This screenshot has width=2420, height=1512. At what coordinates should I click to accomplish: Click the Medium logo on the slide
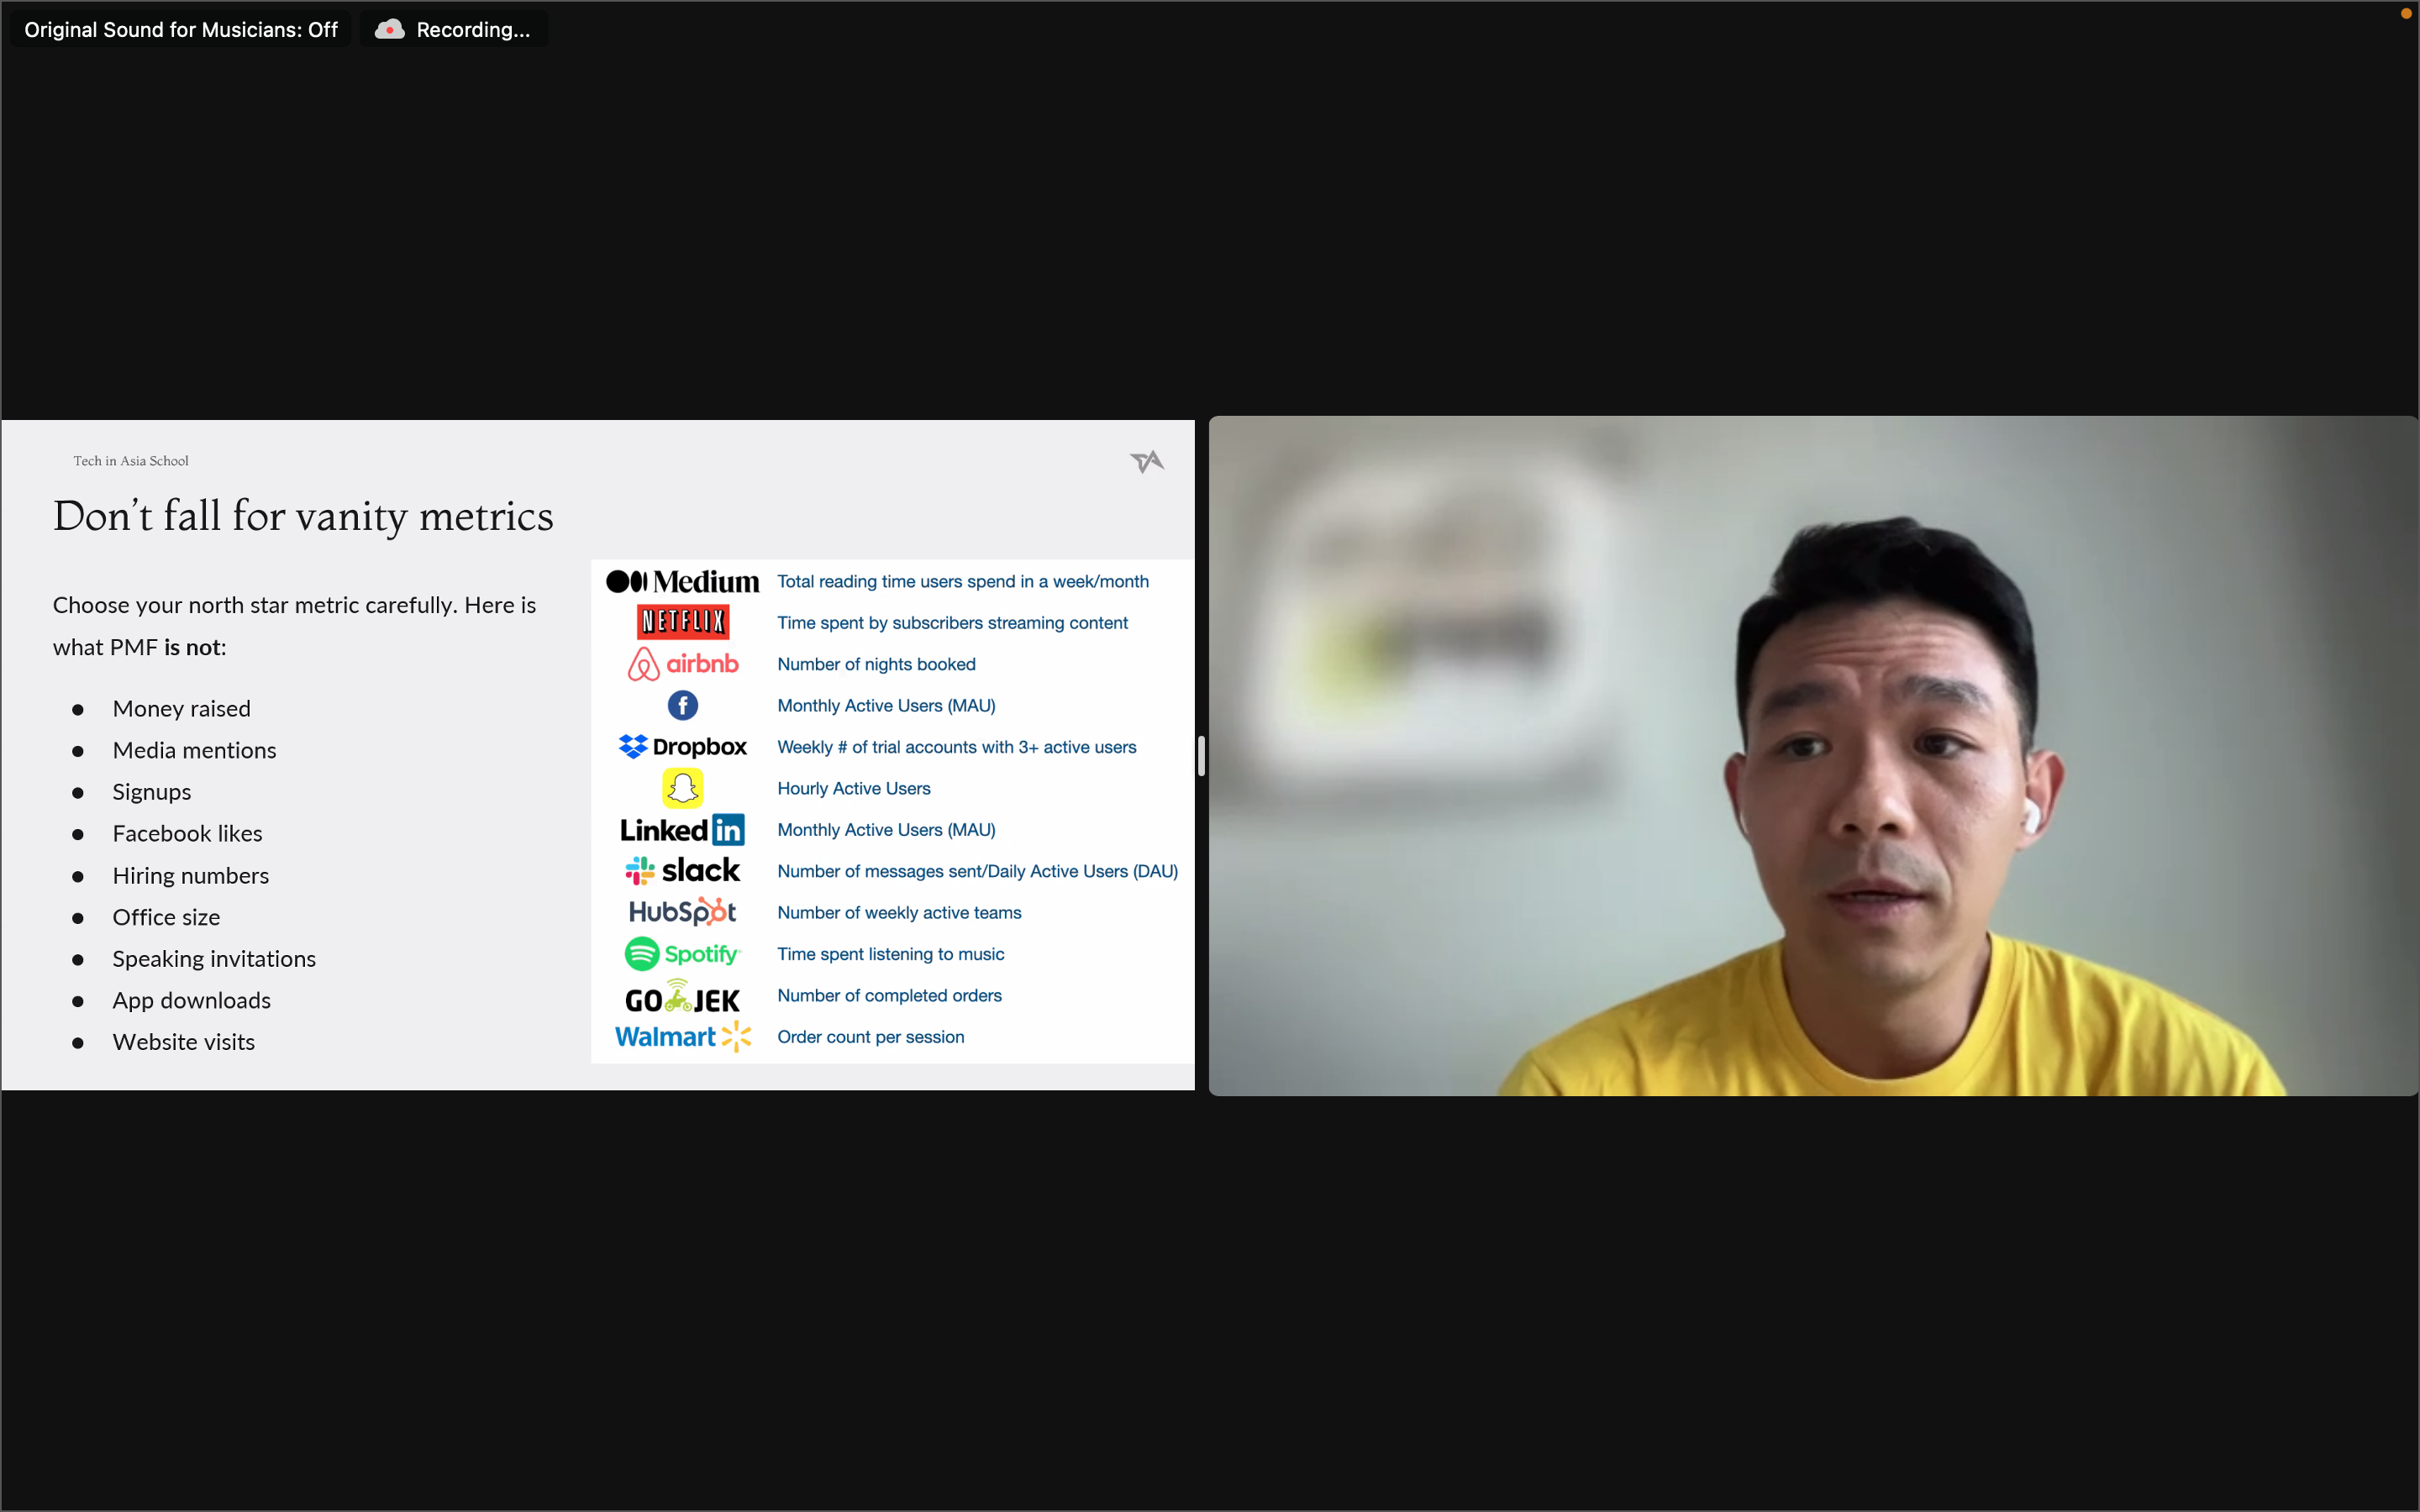[683, 581]
